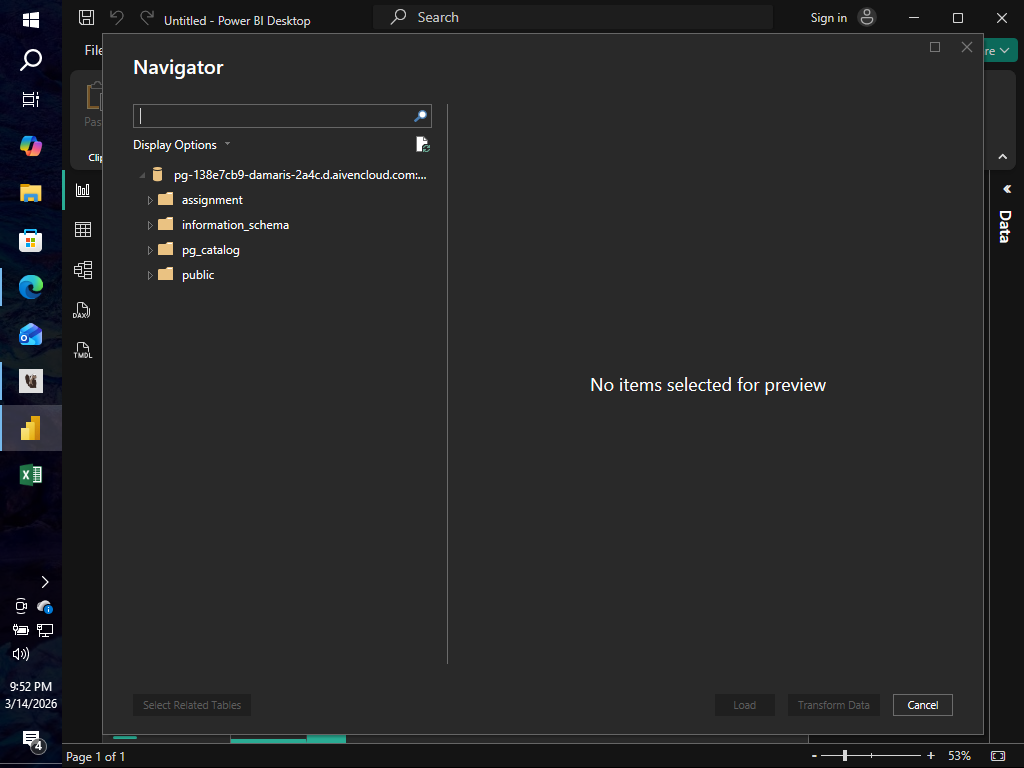The width and height of the screenshot is (1024, 768).
Task: Open Table view in left rail
Action: pos(83,230)
